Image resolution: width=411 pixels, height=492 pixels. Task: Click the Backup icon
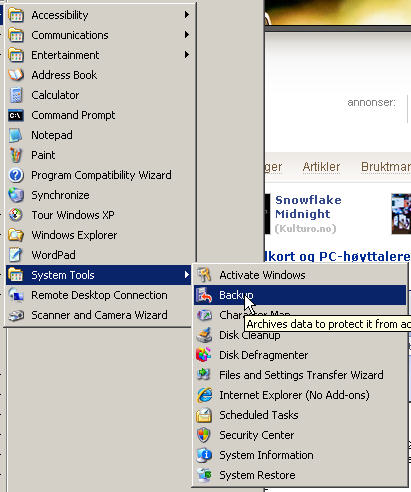[204, 295]
